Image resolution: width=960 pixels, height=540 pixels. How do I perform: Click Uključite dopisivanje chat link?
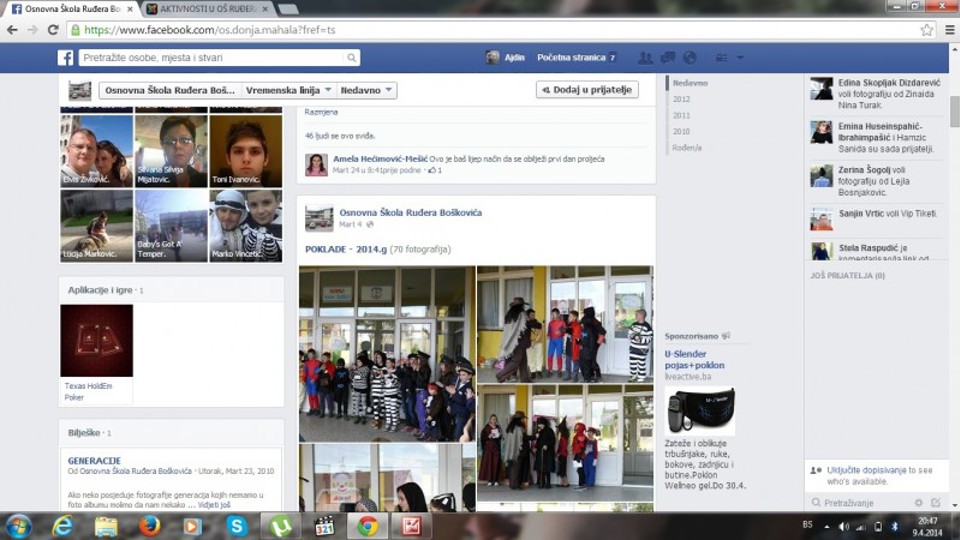pos(866,470)
